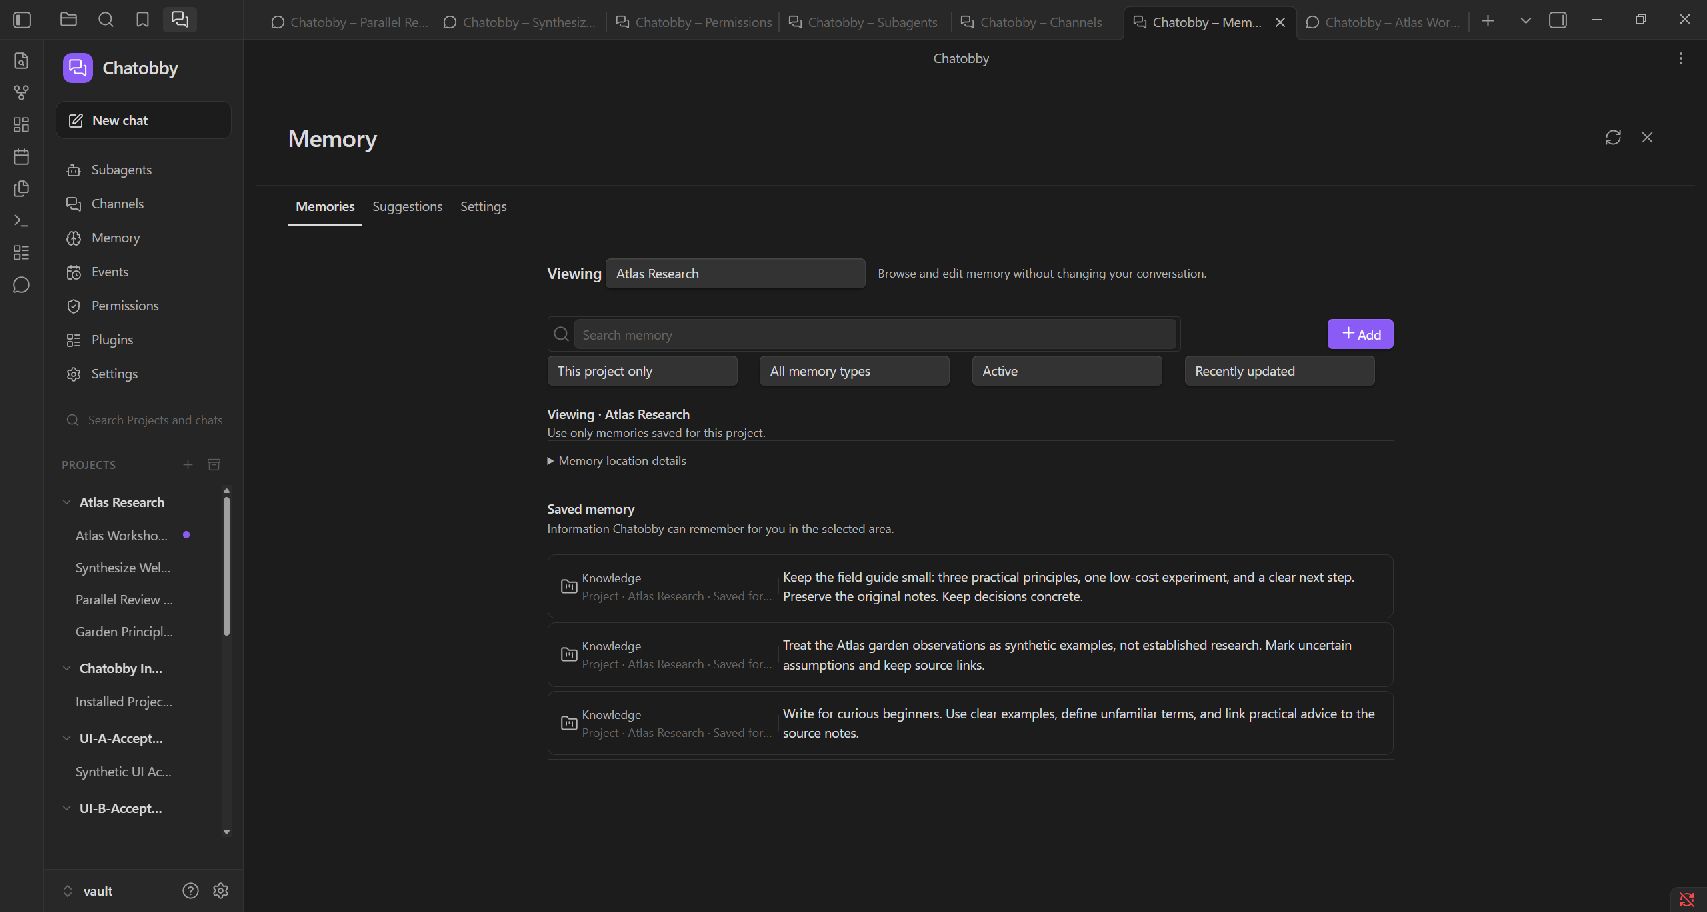Select the Chatobby chat icon in top bar
1707x912 pixels.
(x=180, y=20)
